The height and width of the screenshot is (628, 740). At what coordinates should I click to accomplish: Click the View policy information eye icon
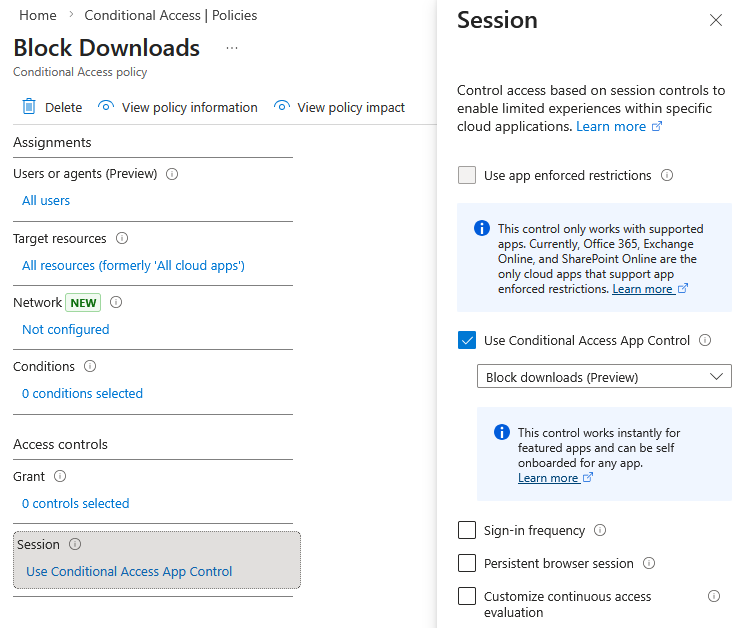tap(105, 107)
